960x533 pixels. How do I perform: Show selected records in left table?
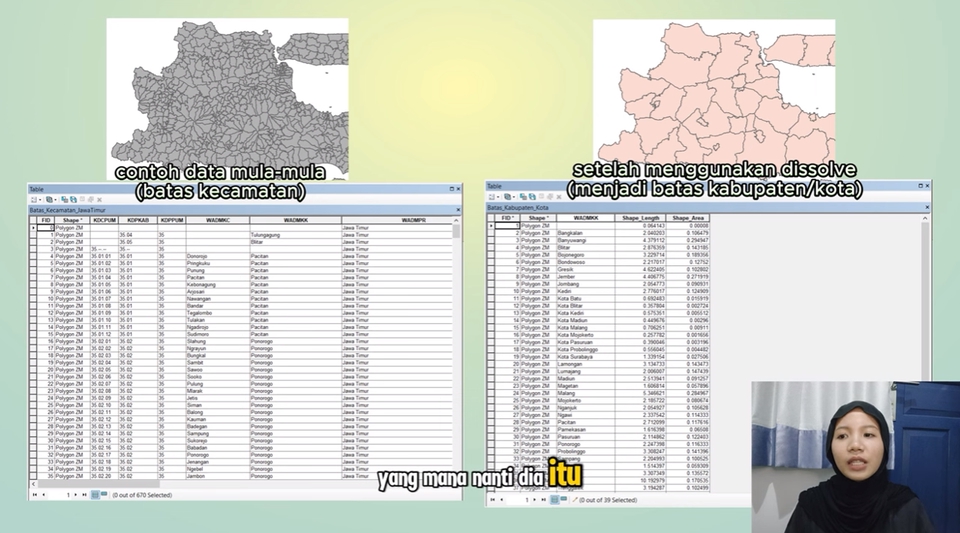pyautogui.click(x=104, y=493)
